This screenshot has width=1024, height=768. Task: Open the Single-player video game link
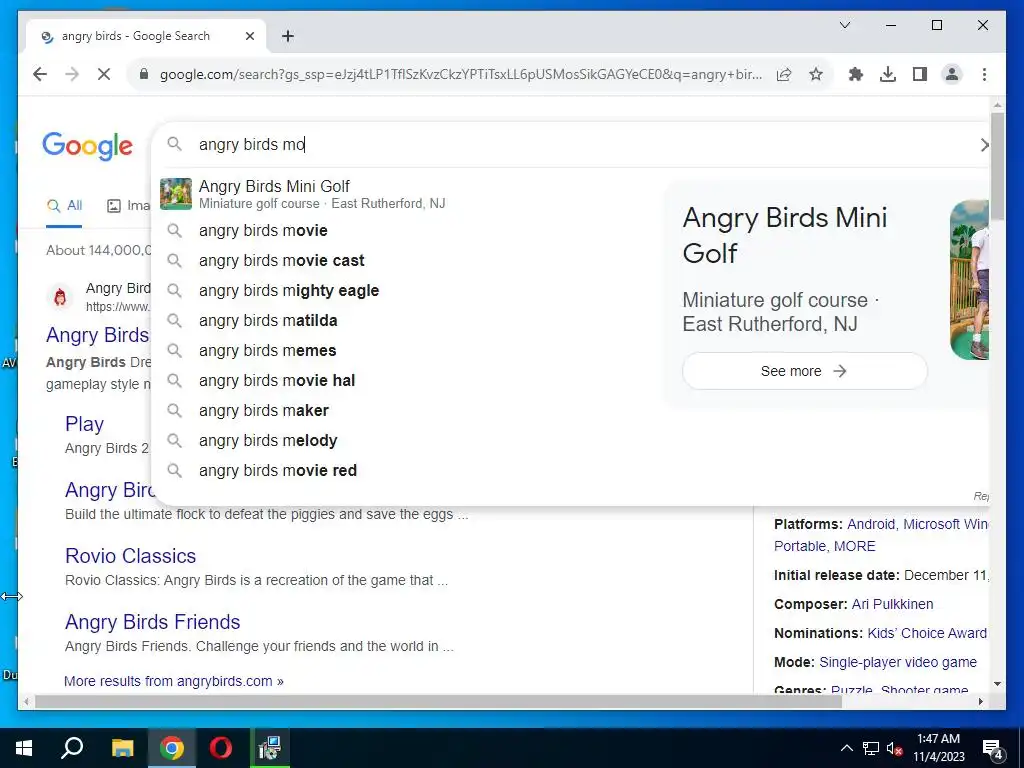(898, 662)
